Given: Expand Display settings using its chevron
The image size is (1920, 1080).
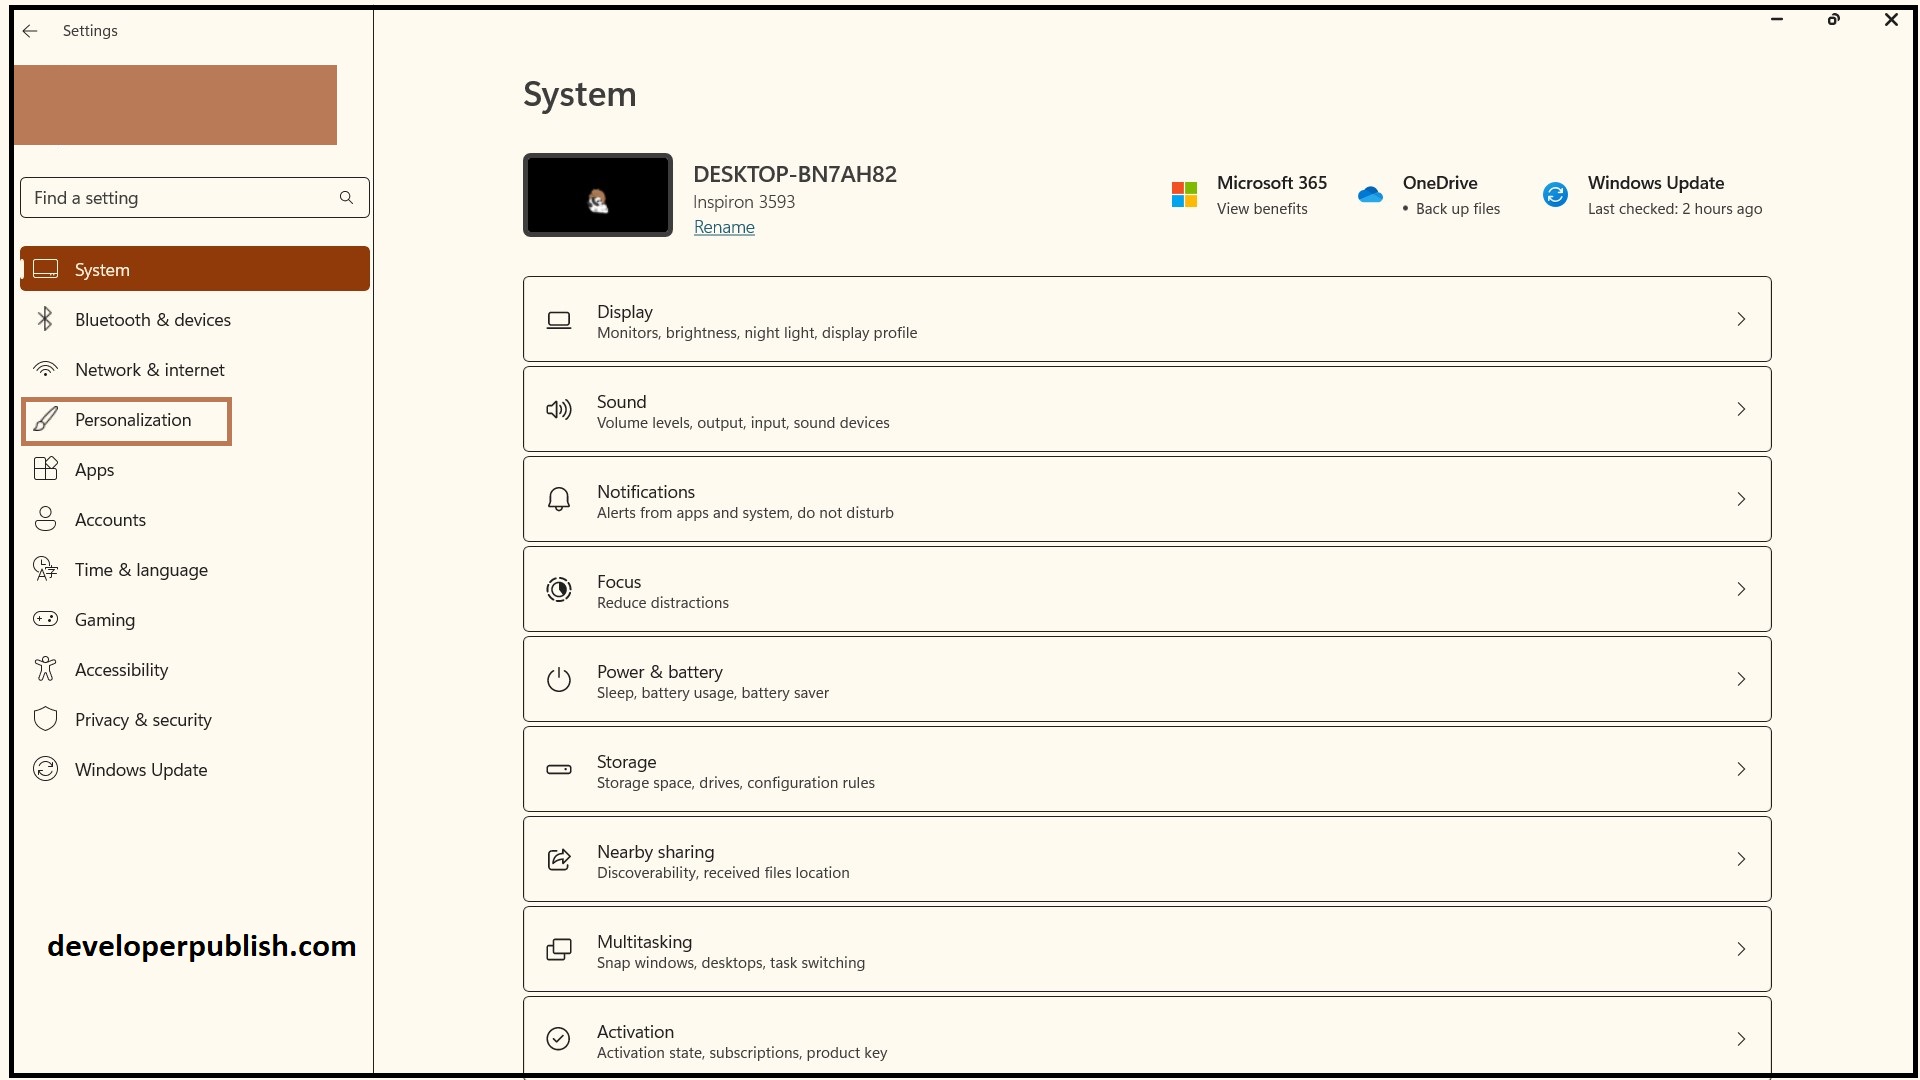Looking at the screenshot, I should [1741, 319].
